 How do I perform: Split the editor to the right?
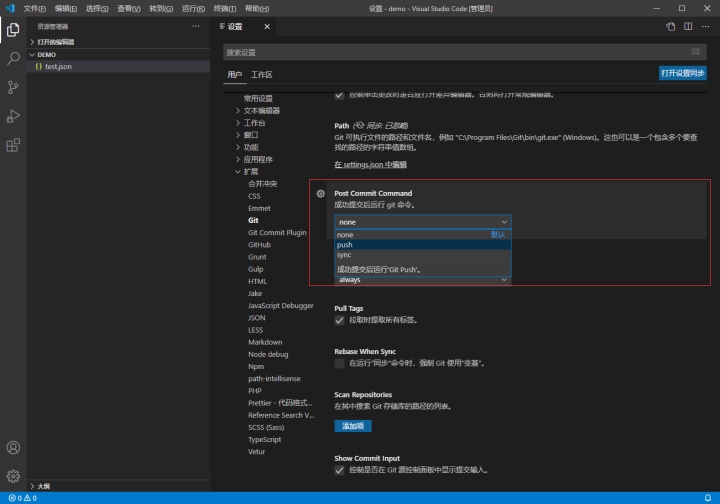(x=688, y=27)
